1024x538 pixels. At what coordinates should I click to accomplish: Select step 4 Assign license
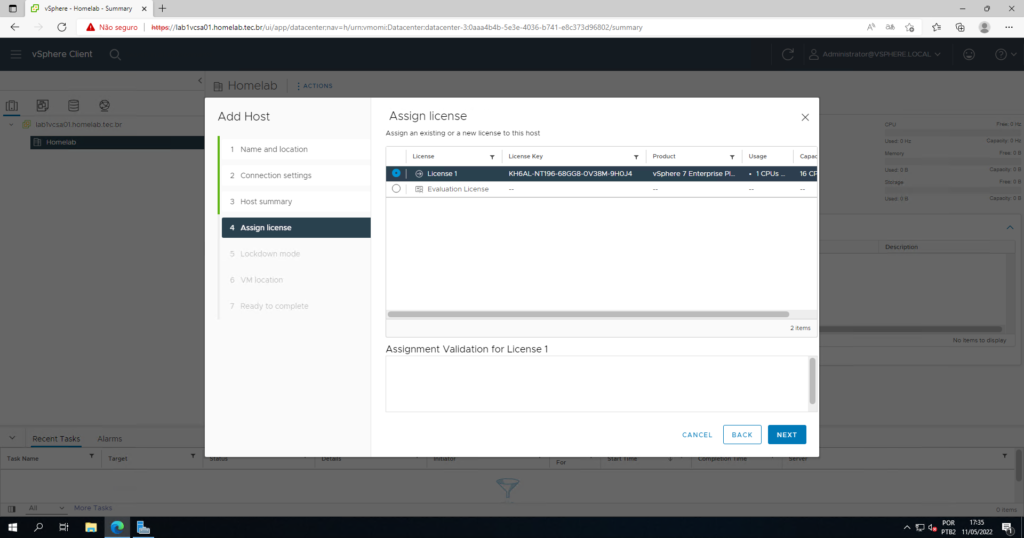296,228
